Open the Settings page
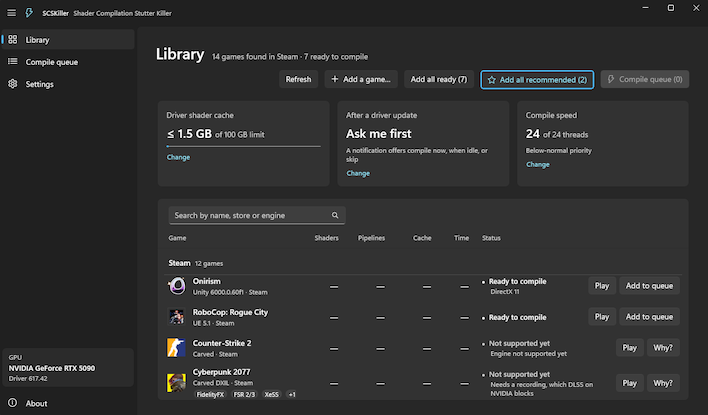This screenshot has width=708, height=415. pyautogui.click(x=68, y=84)
